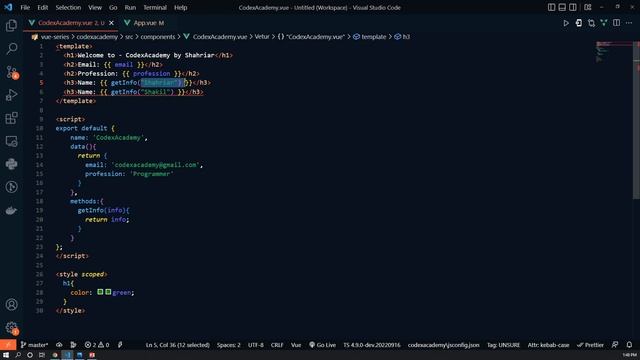Click the VS Code logo in title bar
640x360 pixels.
pos(8,7)
